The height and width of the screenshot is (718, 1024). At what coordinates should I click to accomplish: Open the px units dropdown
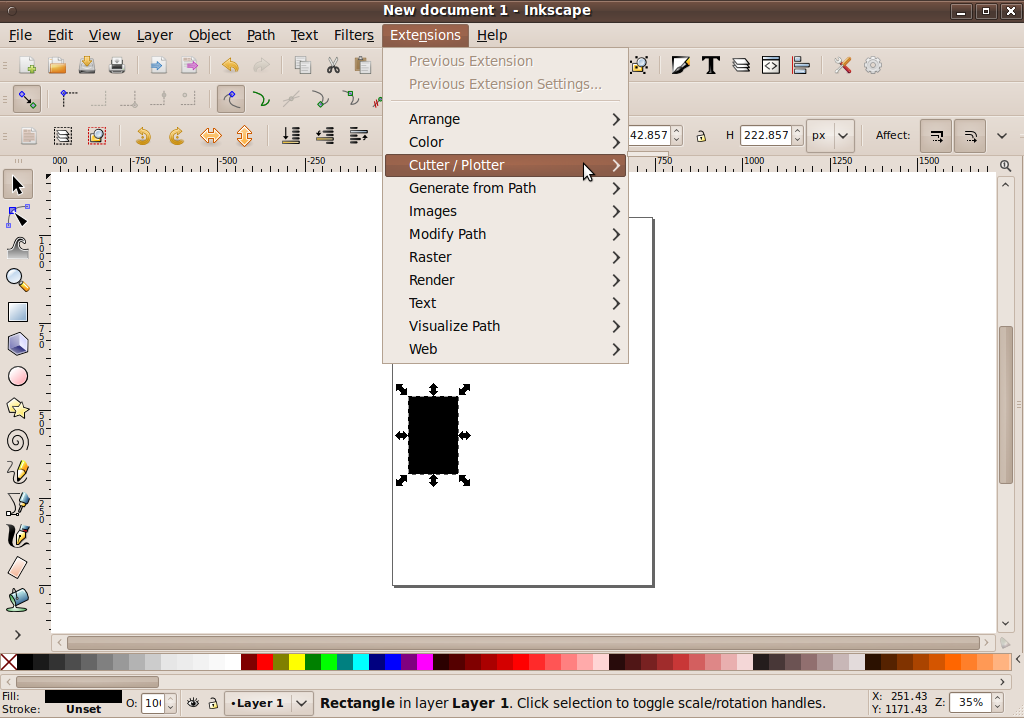[x=830, y=135]
